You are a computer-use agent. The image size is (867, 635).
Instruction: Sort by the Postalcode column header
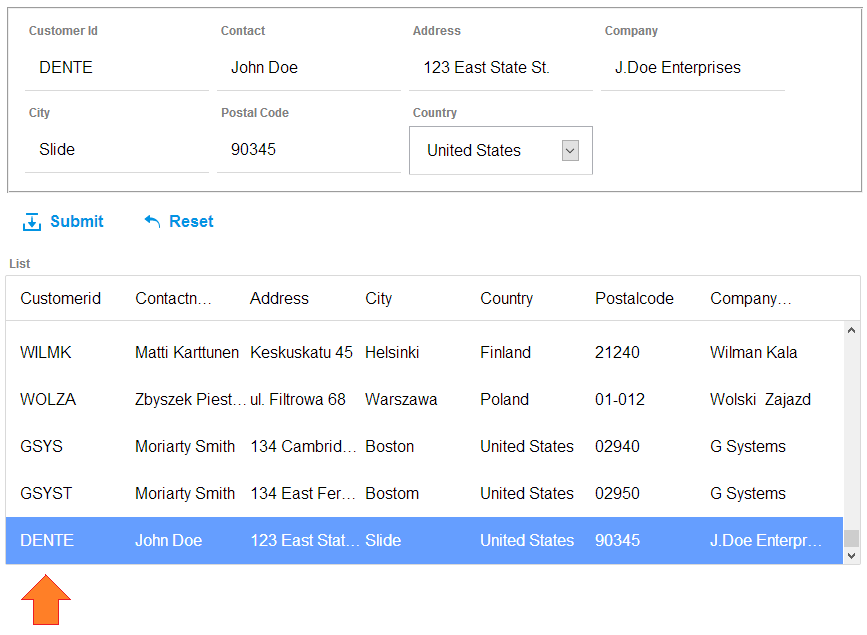point(634,299)
